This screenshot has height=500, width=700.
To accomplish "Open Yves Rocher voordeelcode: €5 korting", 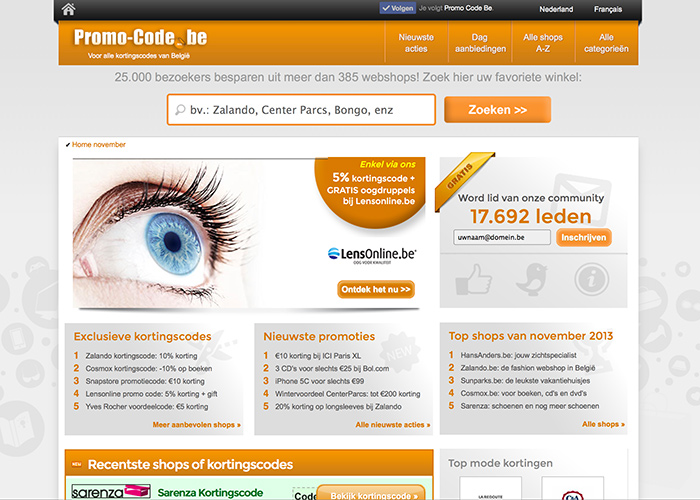I will pyautogui.click(x=147, y=406).
